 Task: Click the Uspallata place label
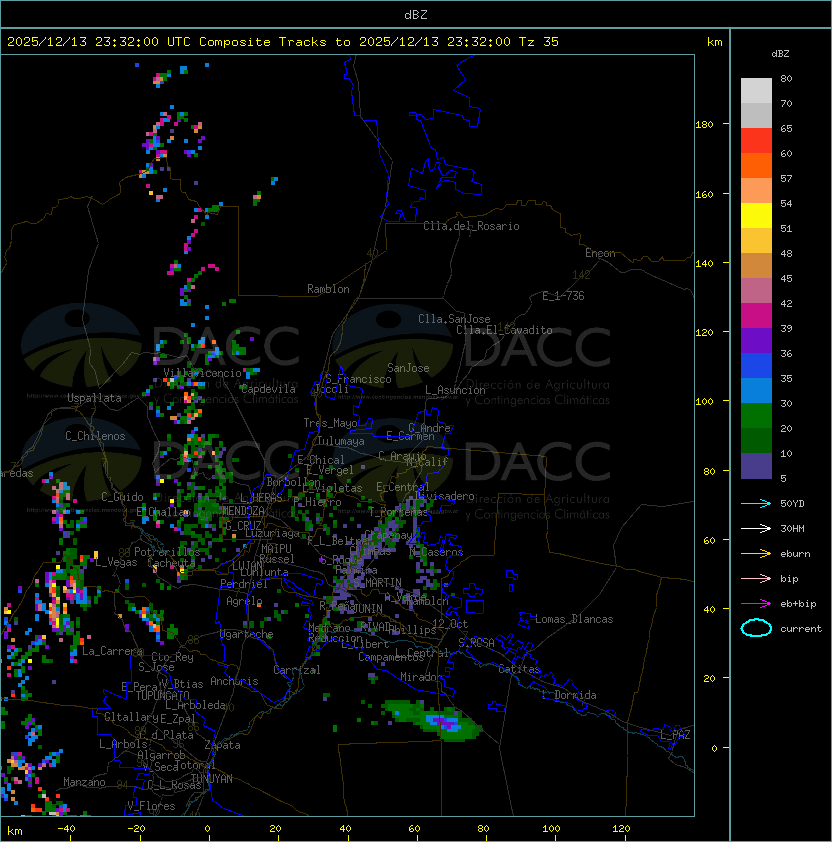(x=94, y=398)
